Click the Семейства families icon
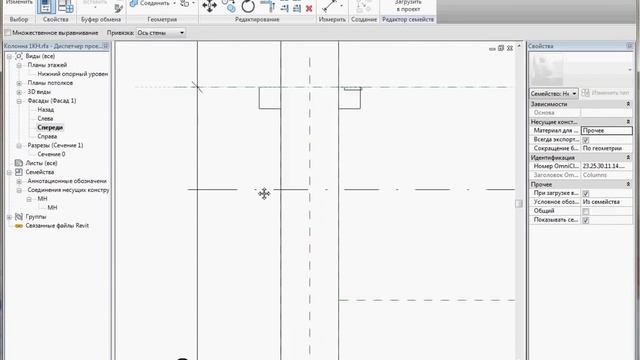 tap(19, 172)
